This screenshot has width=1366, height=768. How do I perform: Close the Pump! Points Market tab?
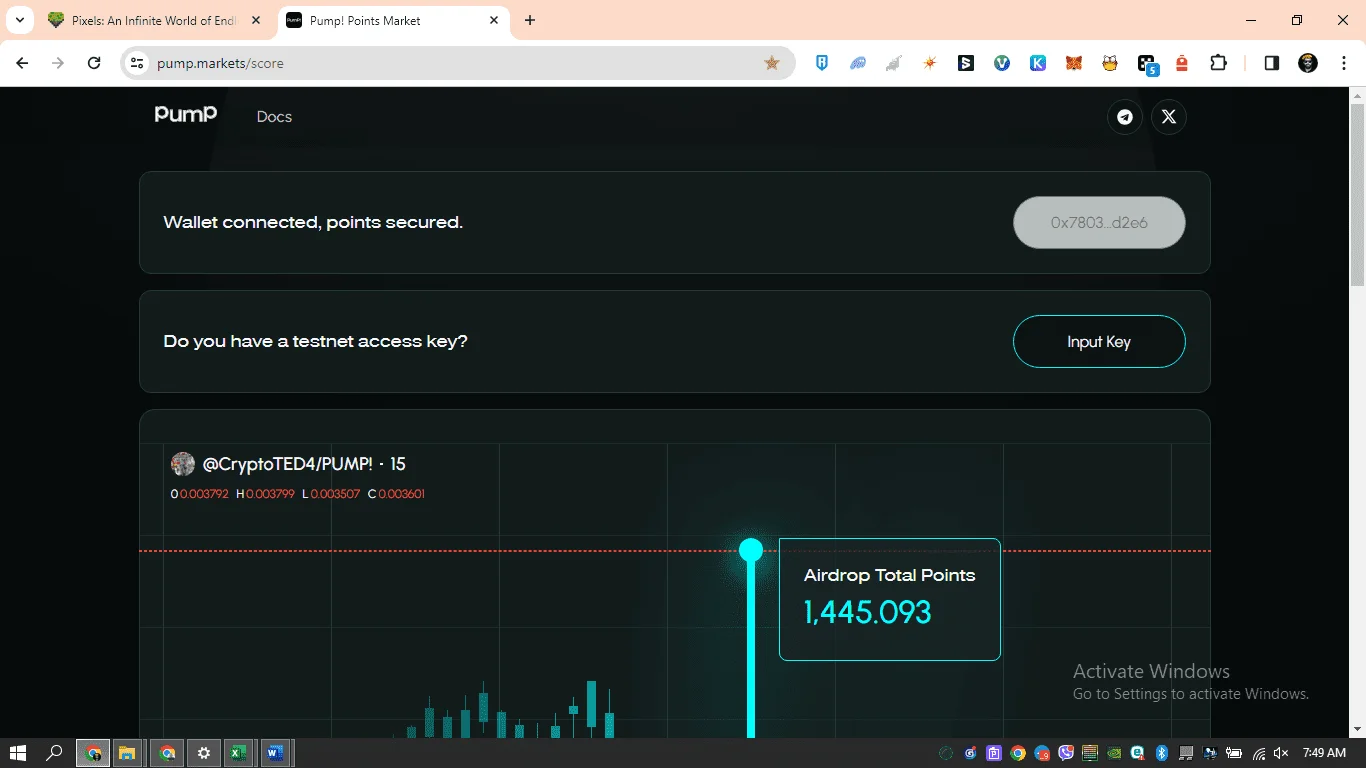[x=494, y=20]
